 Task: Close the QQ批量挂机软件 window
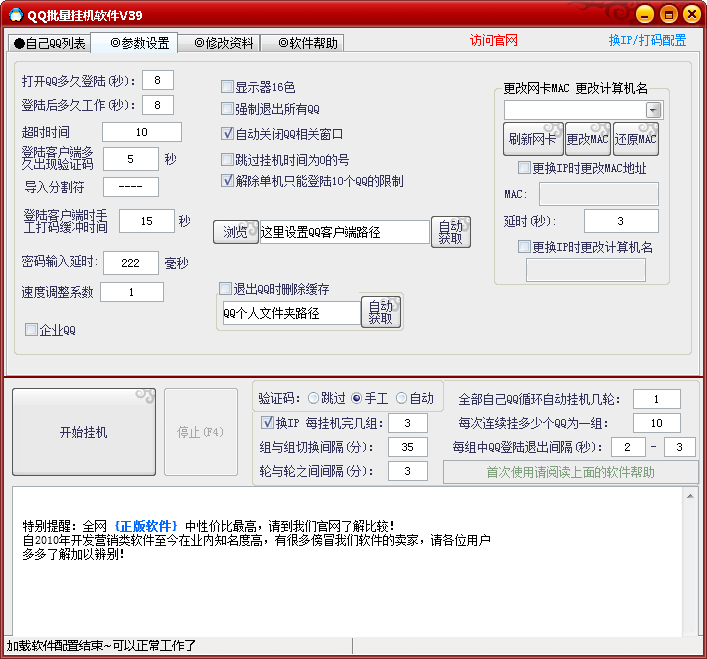coord(692,15)
